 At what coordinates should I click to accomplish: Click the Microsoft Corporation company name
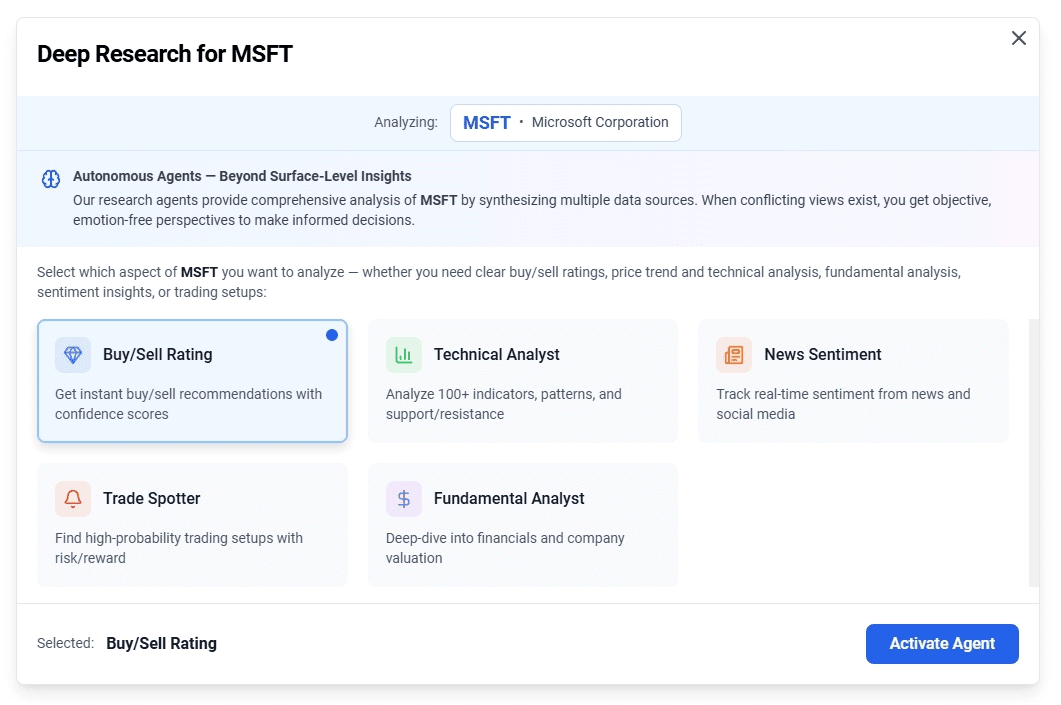click(x=600, y=123)
